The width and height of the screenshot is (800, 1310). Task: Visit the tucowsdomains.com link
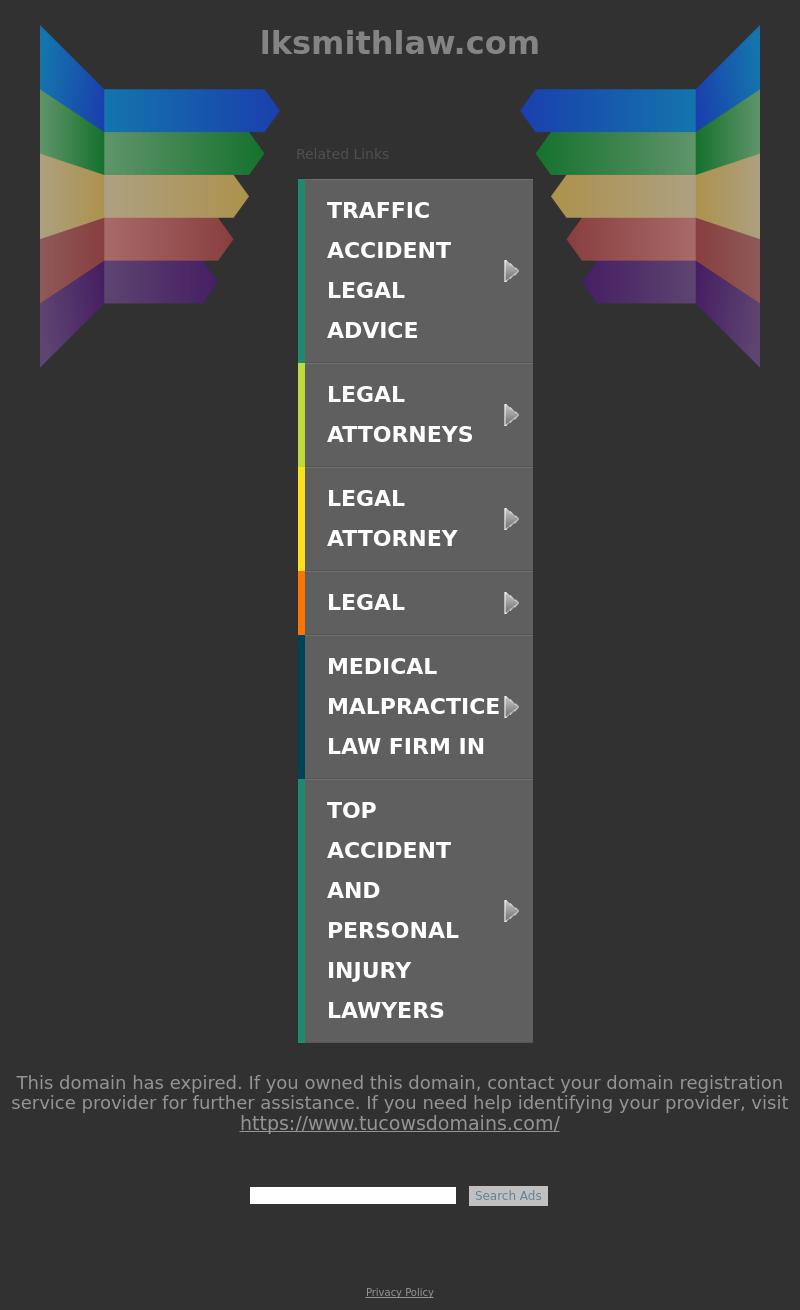(400, 1123)
